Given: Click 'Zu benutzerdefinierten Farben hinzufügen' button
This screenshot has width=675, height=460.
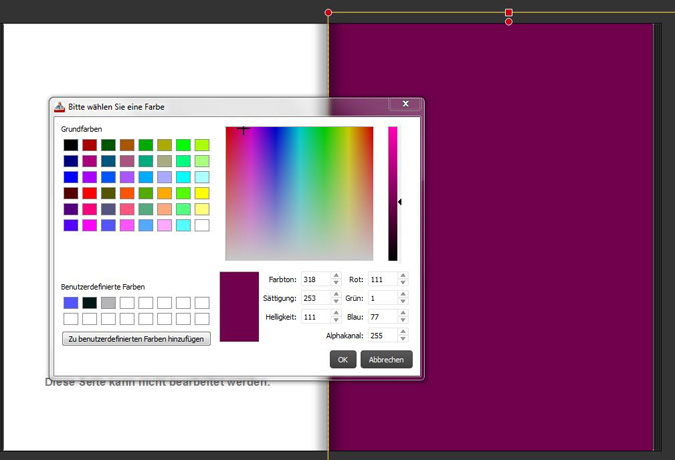Looking at the screenshot, I should point(136,339).
